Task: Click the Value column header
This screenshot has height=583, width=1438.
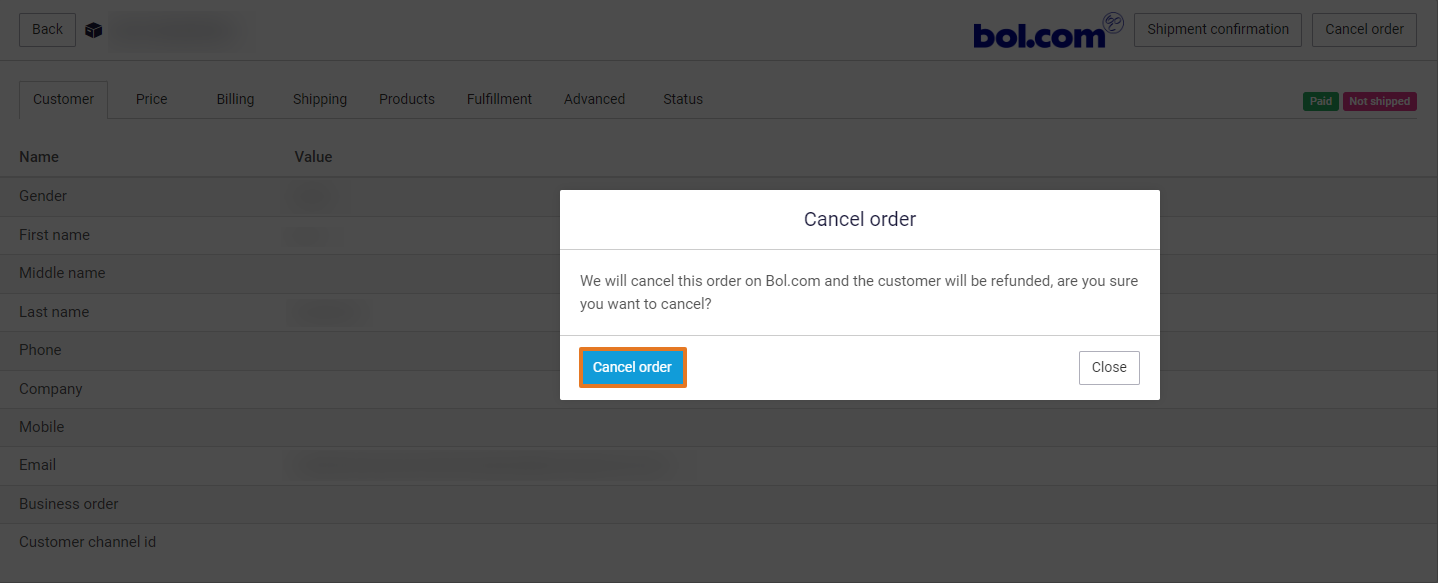Action: pos(313,157)
